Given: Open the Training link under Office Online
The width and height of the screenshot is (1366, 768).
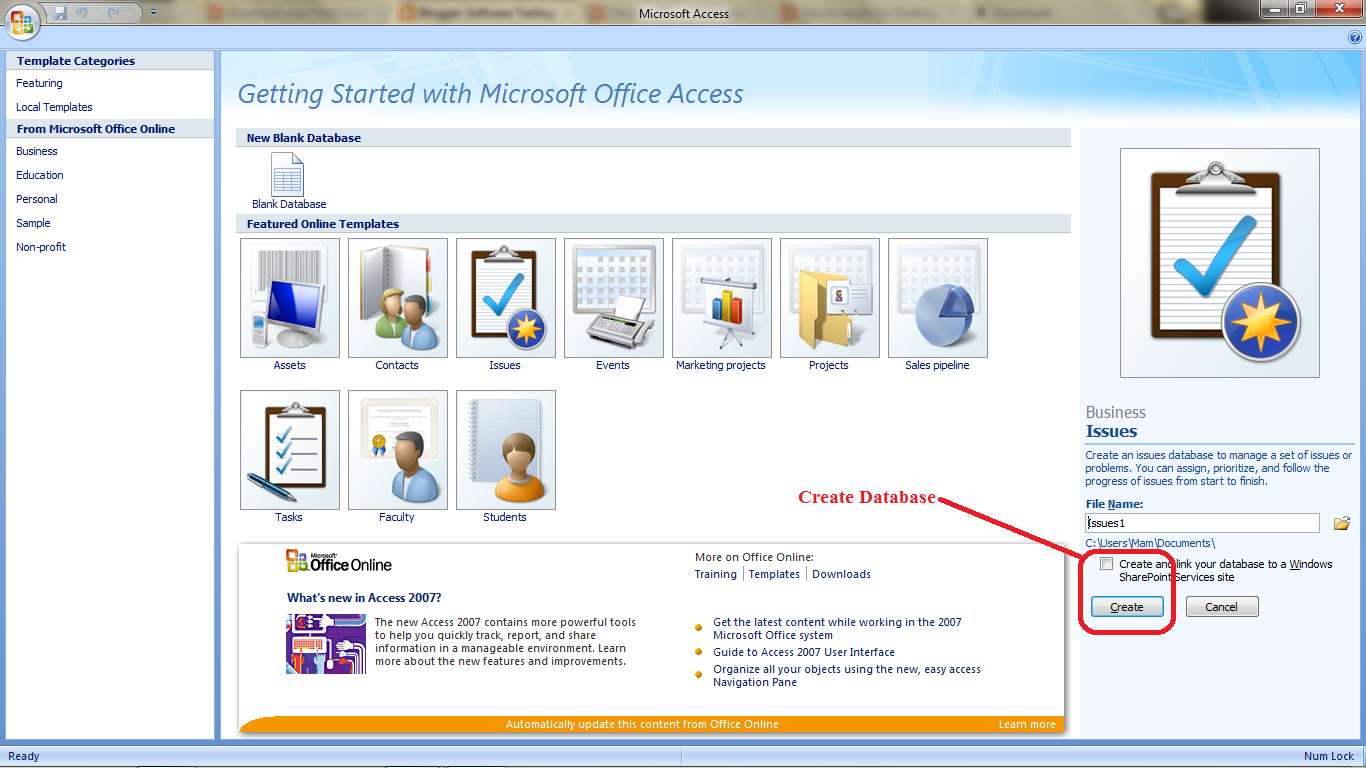Looking at the screenshot, I should (x=716, y=574).
